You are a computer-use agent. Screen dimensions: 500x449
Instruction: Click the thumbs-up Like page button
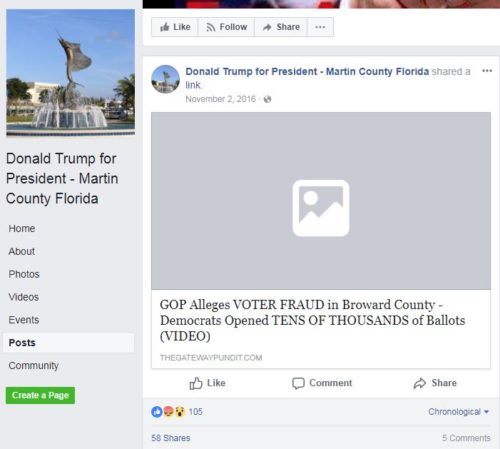(175, 27)
